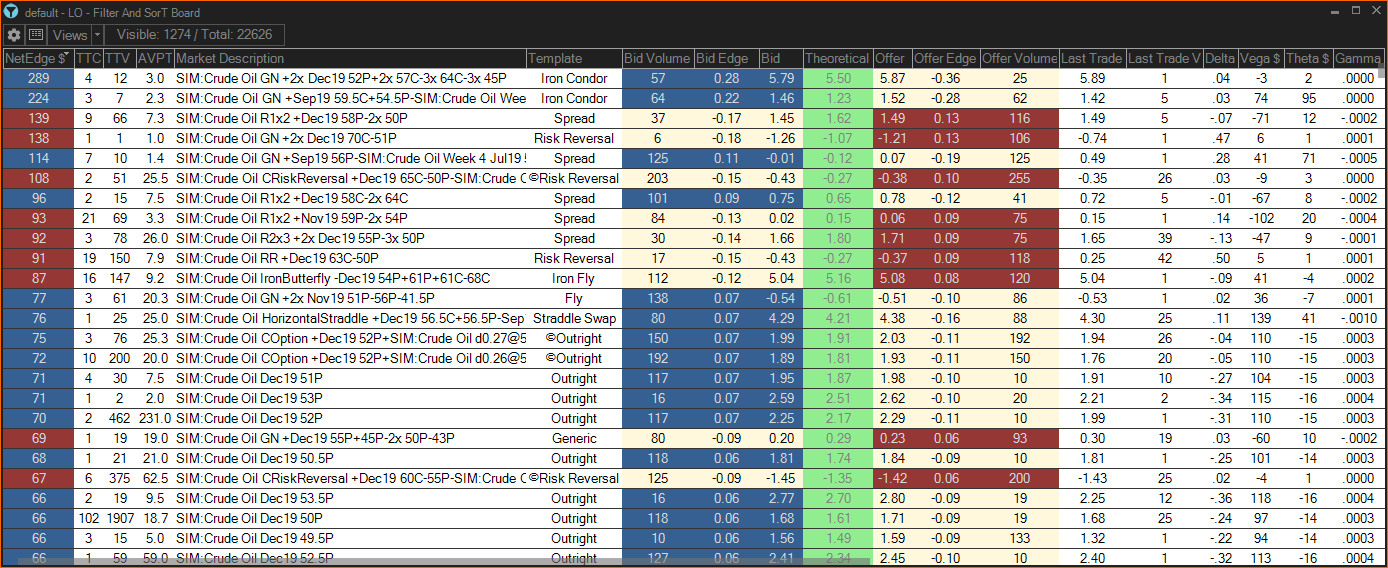
Task: Click the Views button
Action: [69, 35]
